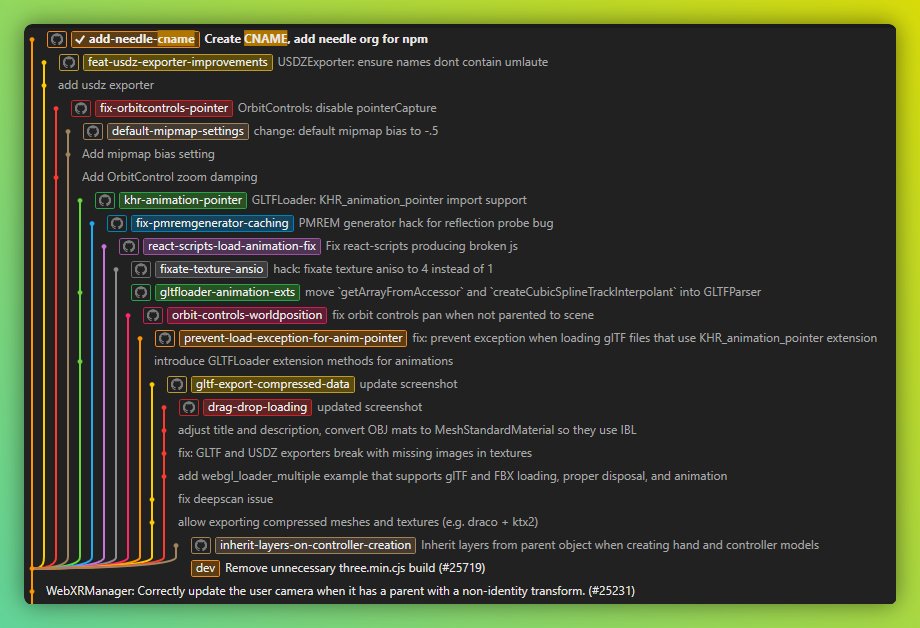920x628 pixels.
Task: Open commit 'introduce GLTFLoader extension methods for animations'
Action: 303,361
